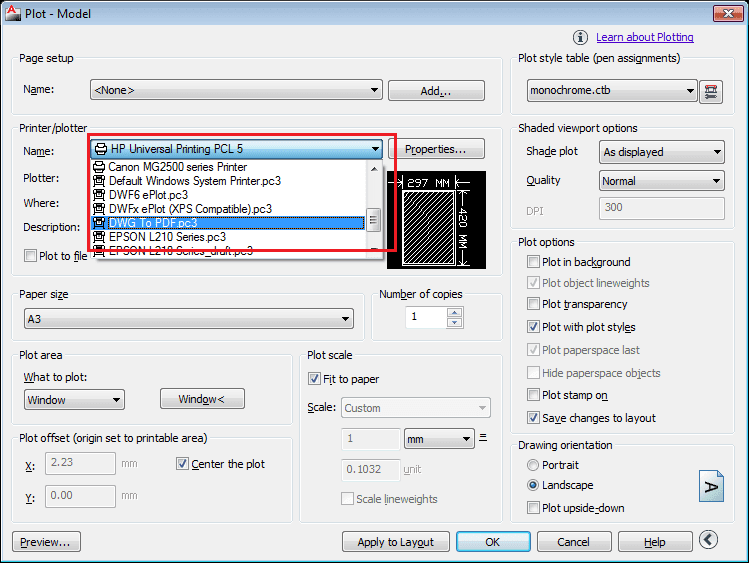Uncheck Fit to paper
Screen dimensions: 749x563
pyautogui.click(x=314, y=379)
